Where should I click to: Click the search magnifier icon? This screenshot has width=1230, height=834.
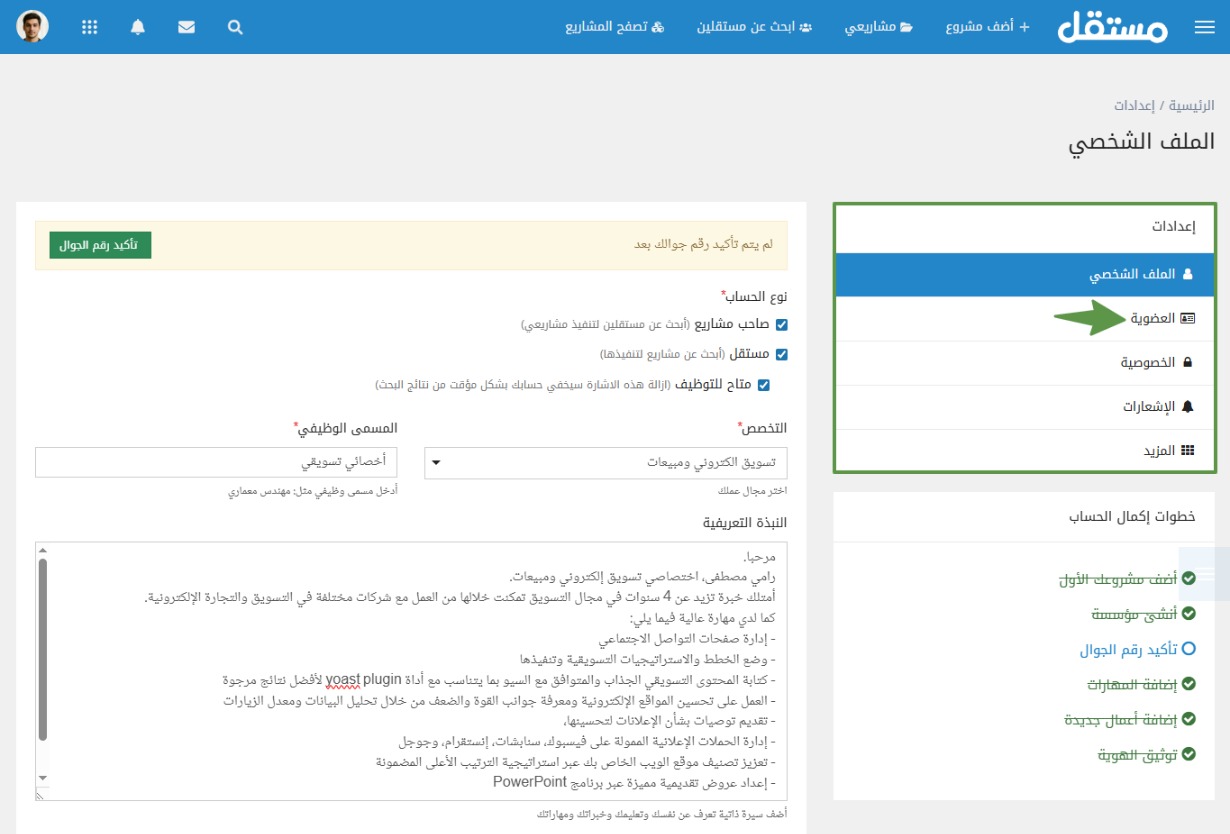pyautogui.click(x=235, y=28)
